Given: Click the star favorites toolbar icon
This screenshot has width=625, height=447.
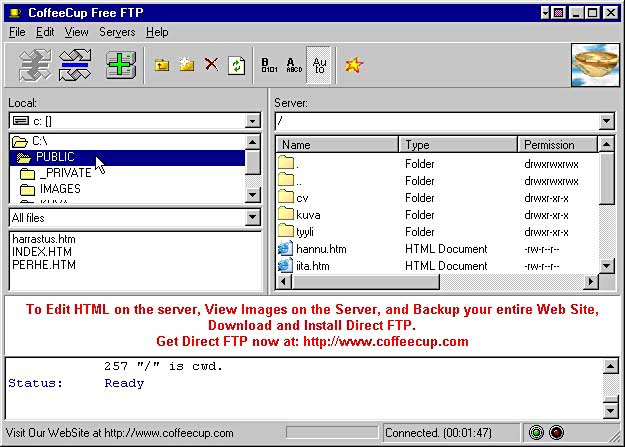Looking at the screenshot, I should [x=352, y=65].
